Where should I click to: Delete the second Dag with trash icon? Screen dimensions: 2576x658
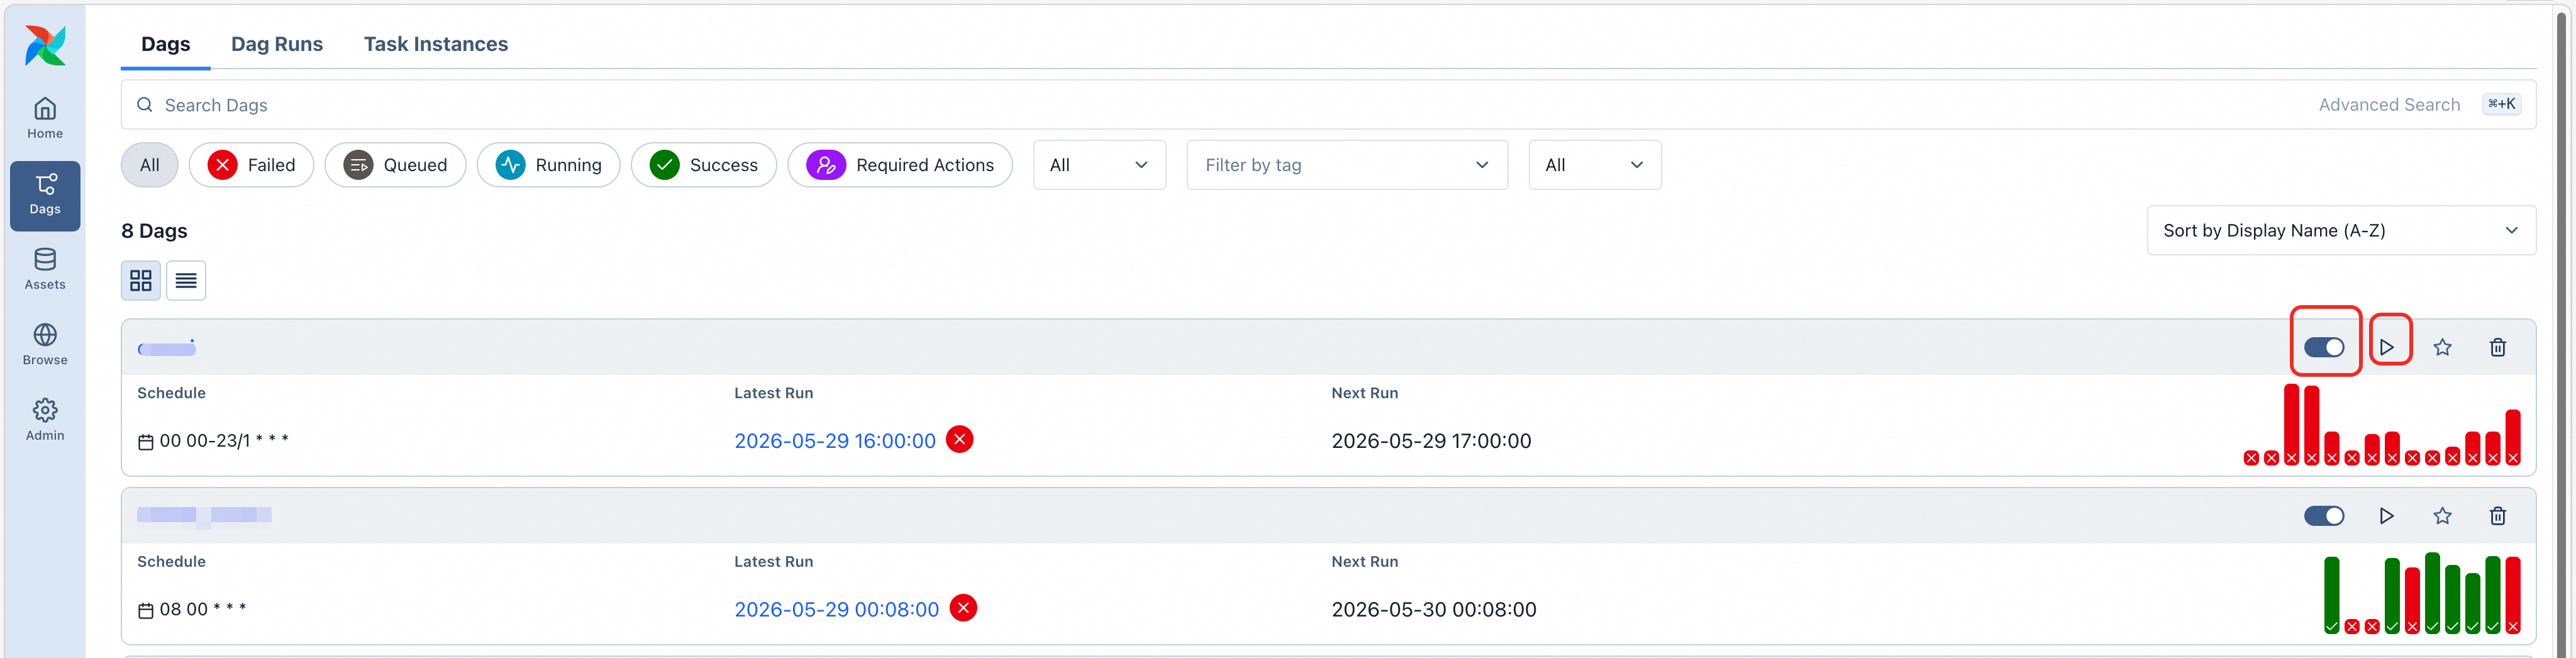pyautogui.click(x=2498, y=516)
